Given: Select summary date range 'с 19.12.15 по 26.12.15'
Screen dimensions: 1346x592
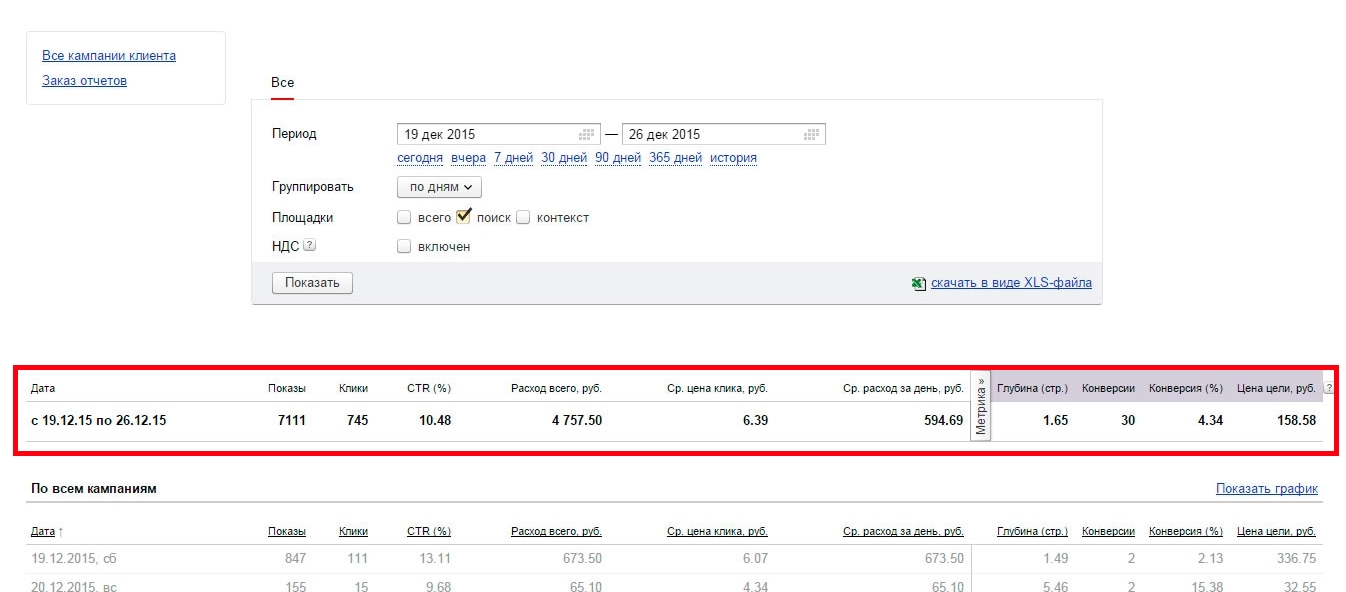Looking at the screenshot, I should (98, 421).
